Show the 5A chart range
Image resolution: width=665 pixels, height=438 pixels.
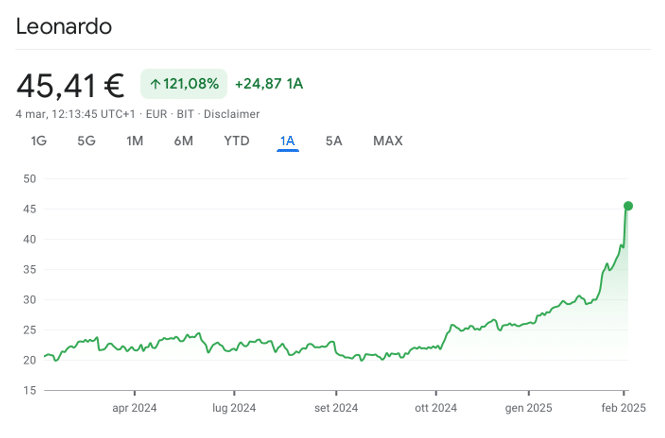point(334,141)
